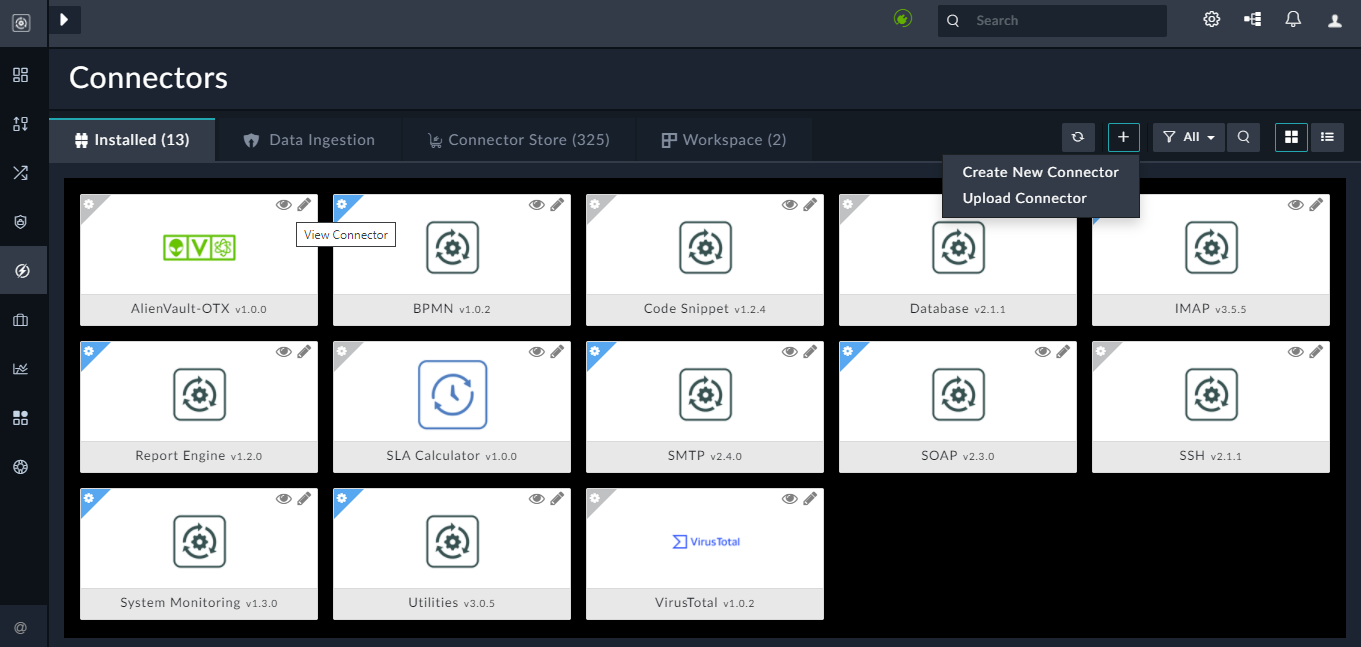This screenshot has height=647, width=1361.
Task: Select the Dashboard icon in the sidebar
Action: click(x=21, y=75)
